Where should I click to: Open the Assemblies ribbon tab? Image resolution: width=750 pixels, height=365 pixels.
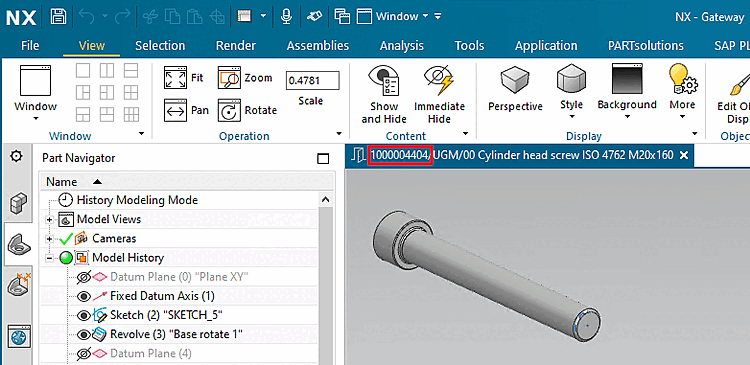tap(318, 45)
